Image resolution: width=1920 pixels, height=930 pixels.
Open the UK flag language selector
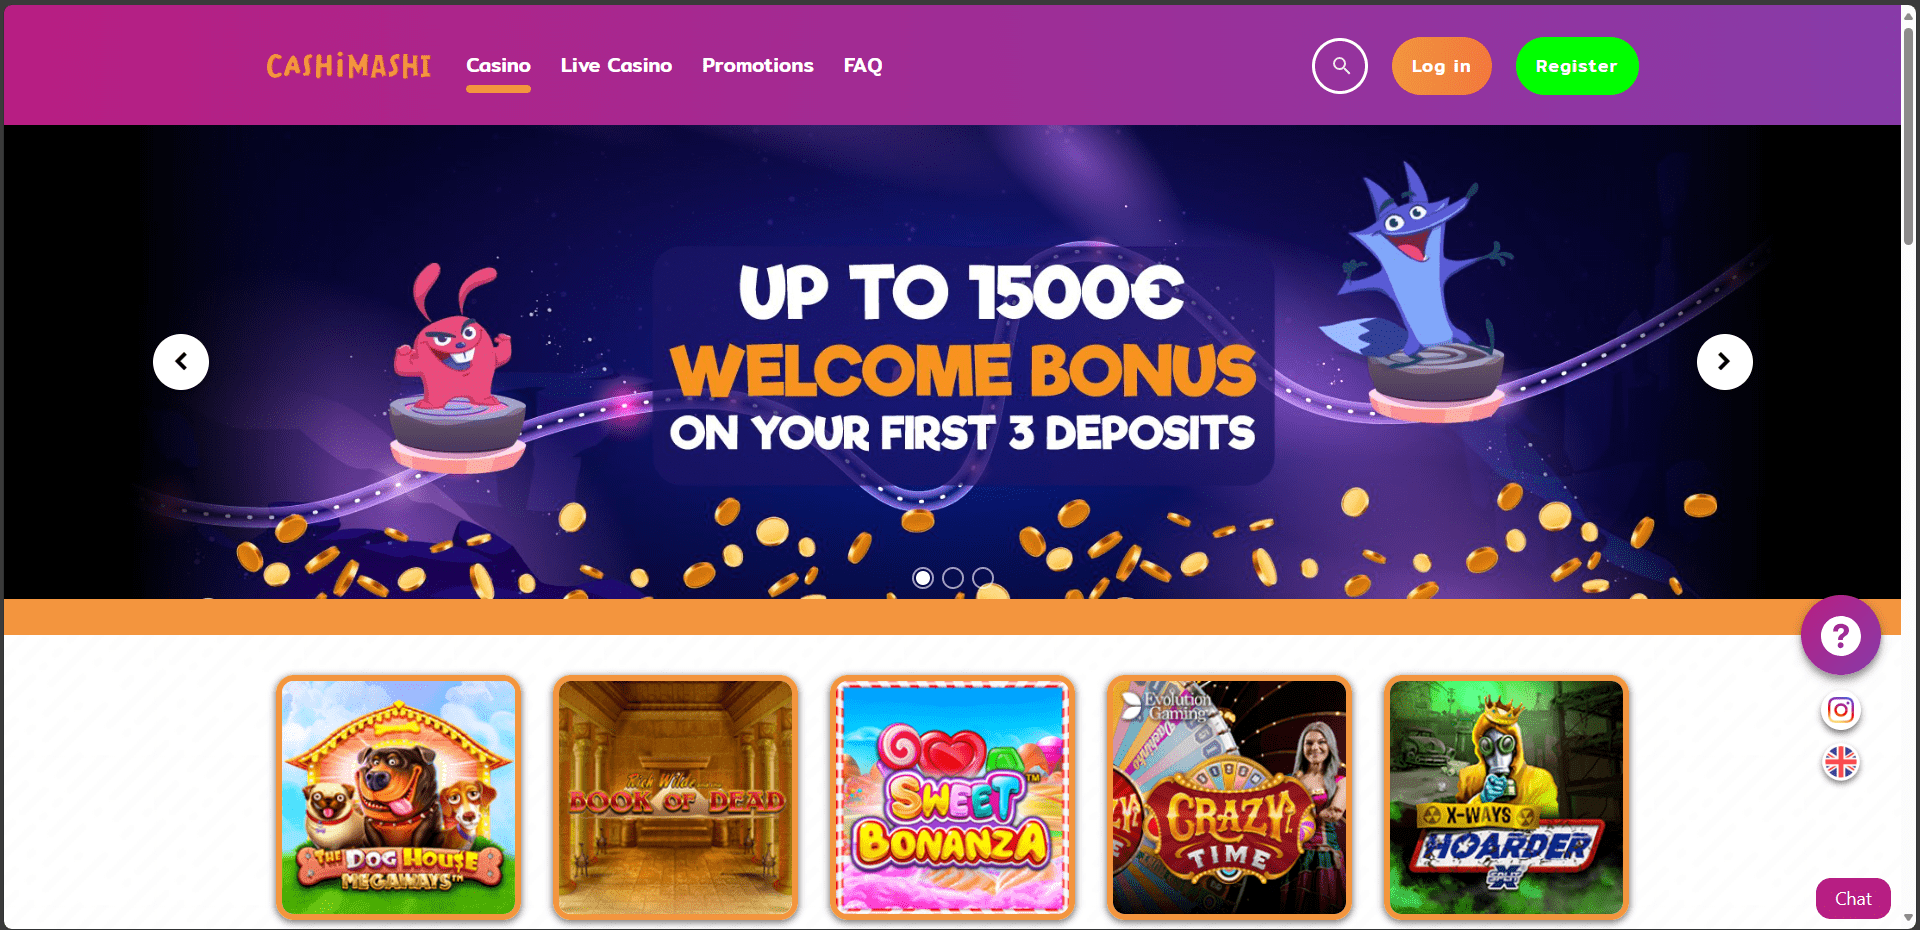pos(1840,763)
